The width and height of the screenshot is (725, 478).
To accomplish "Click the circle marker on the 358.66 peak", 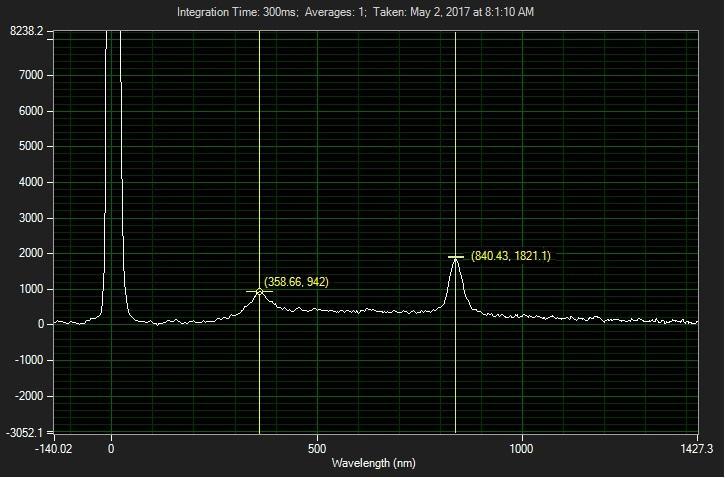I will click(259, 291).
